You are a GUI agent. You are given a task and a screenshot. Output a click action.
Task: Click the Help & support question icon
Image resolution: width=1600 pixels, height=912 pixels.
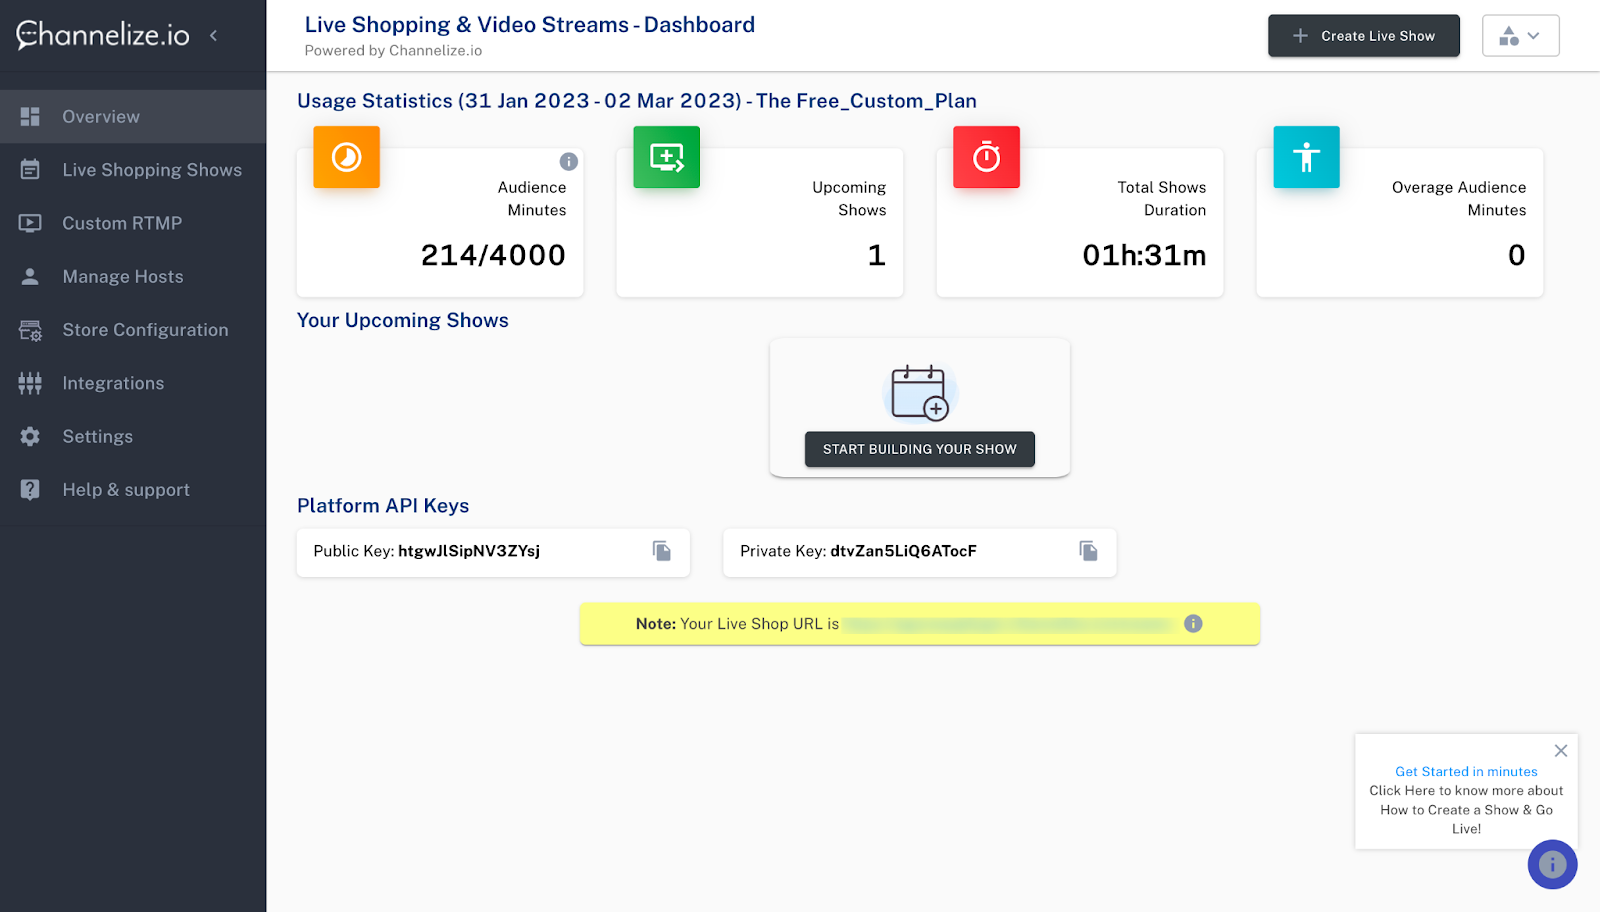pyautogui.click(x=30, y=490)
